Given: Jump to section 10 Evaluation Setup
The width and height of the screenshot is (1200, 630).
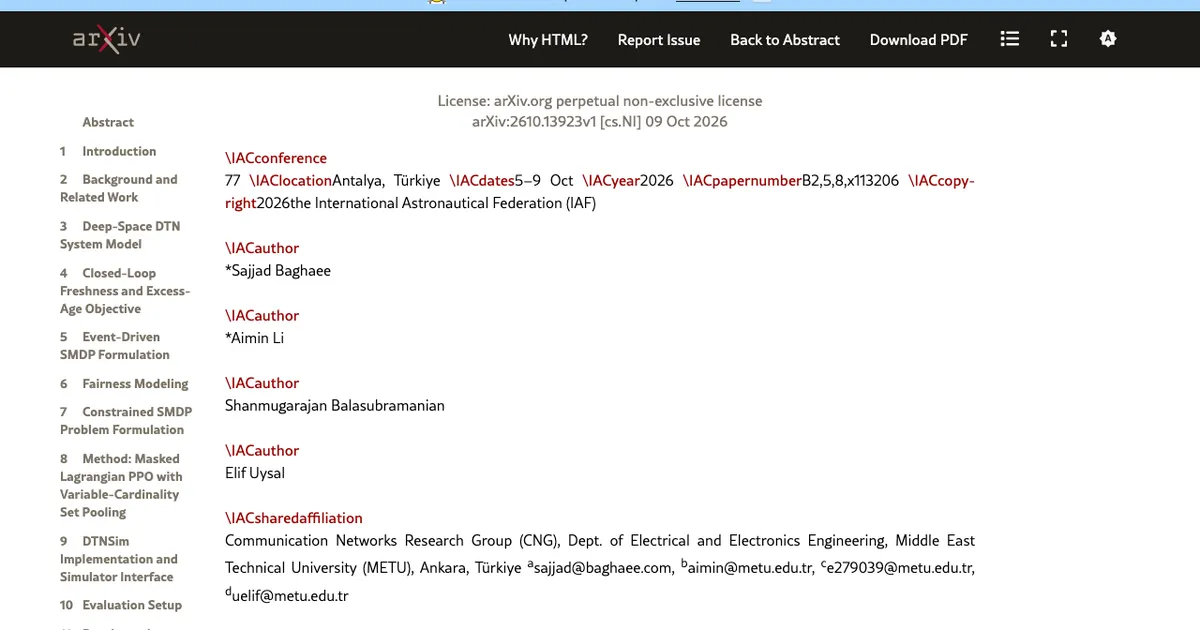Looking at the screenshot, I should [x=120, y=605].
